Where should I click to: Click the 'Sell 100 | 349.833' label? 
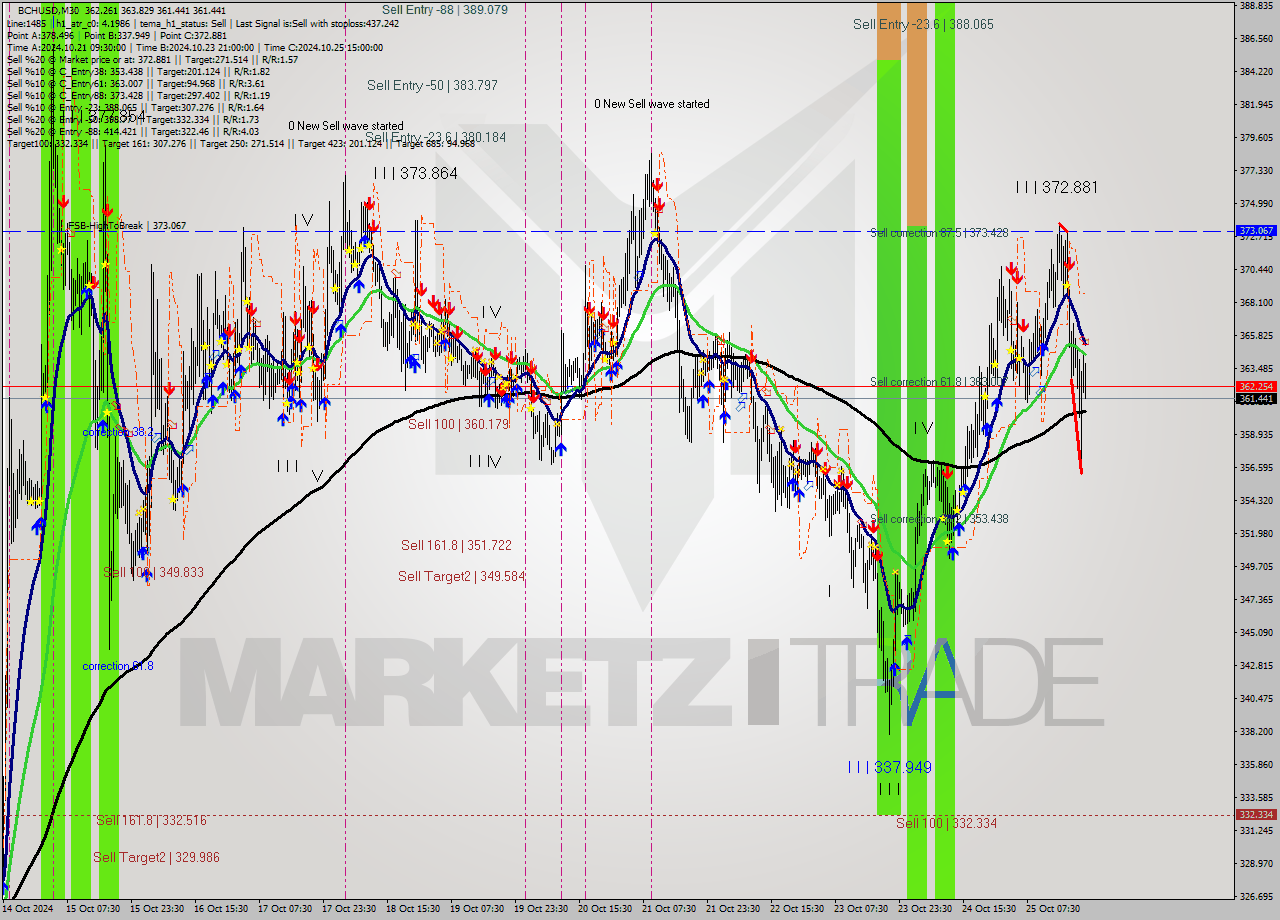pos(153,572)
